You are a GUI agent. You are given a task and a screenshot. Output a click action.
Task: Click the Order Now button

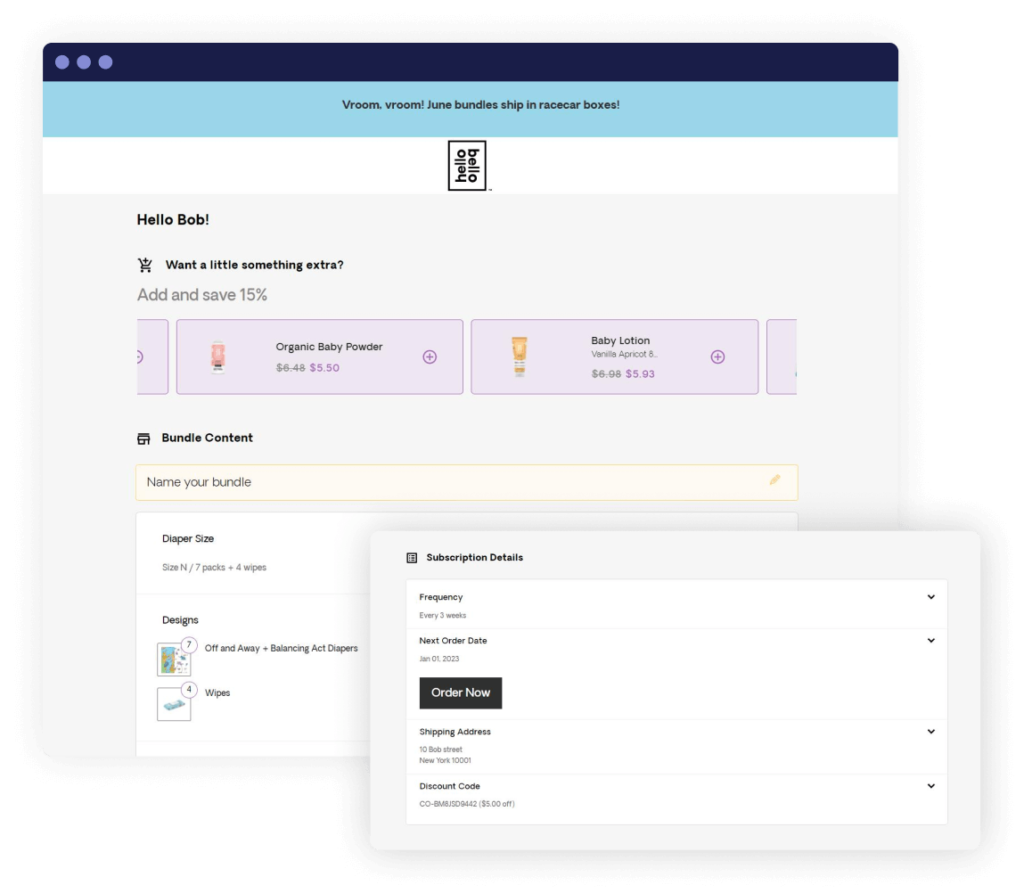(x=460, y=692)
